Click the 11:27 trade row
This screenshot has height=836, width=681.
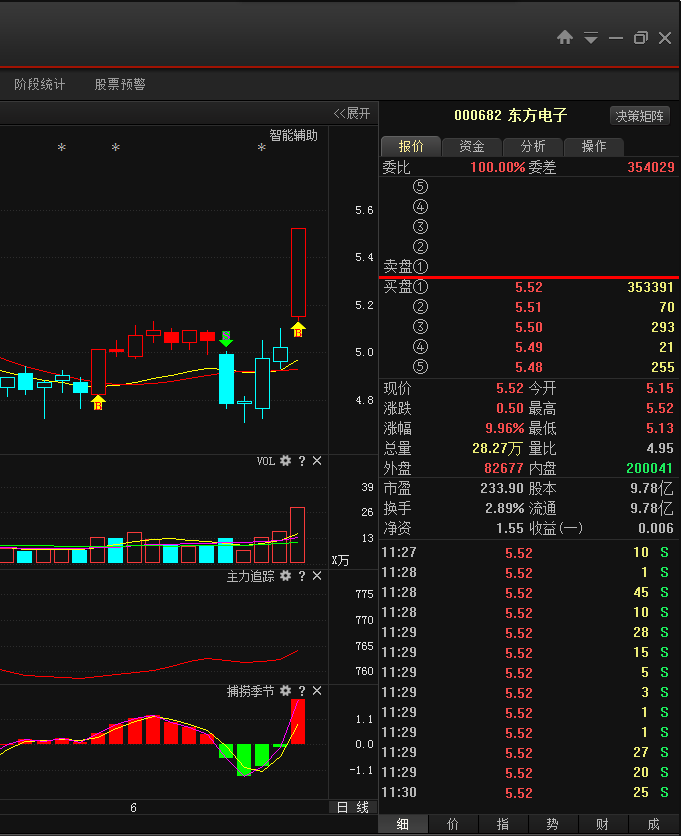point(530,553)
